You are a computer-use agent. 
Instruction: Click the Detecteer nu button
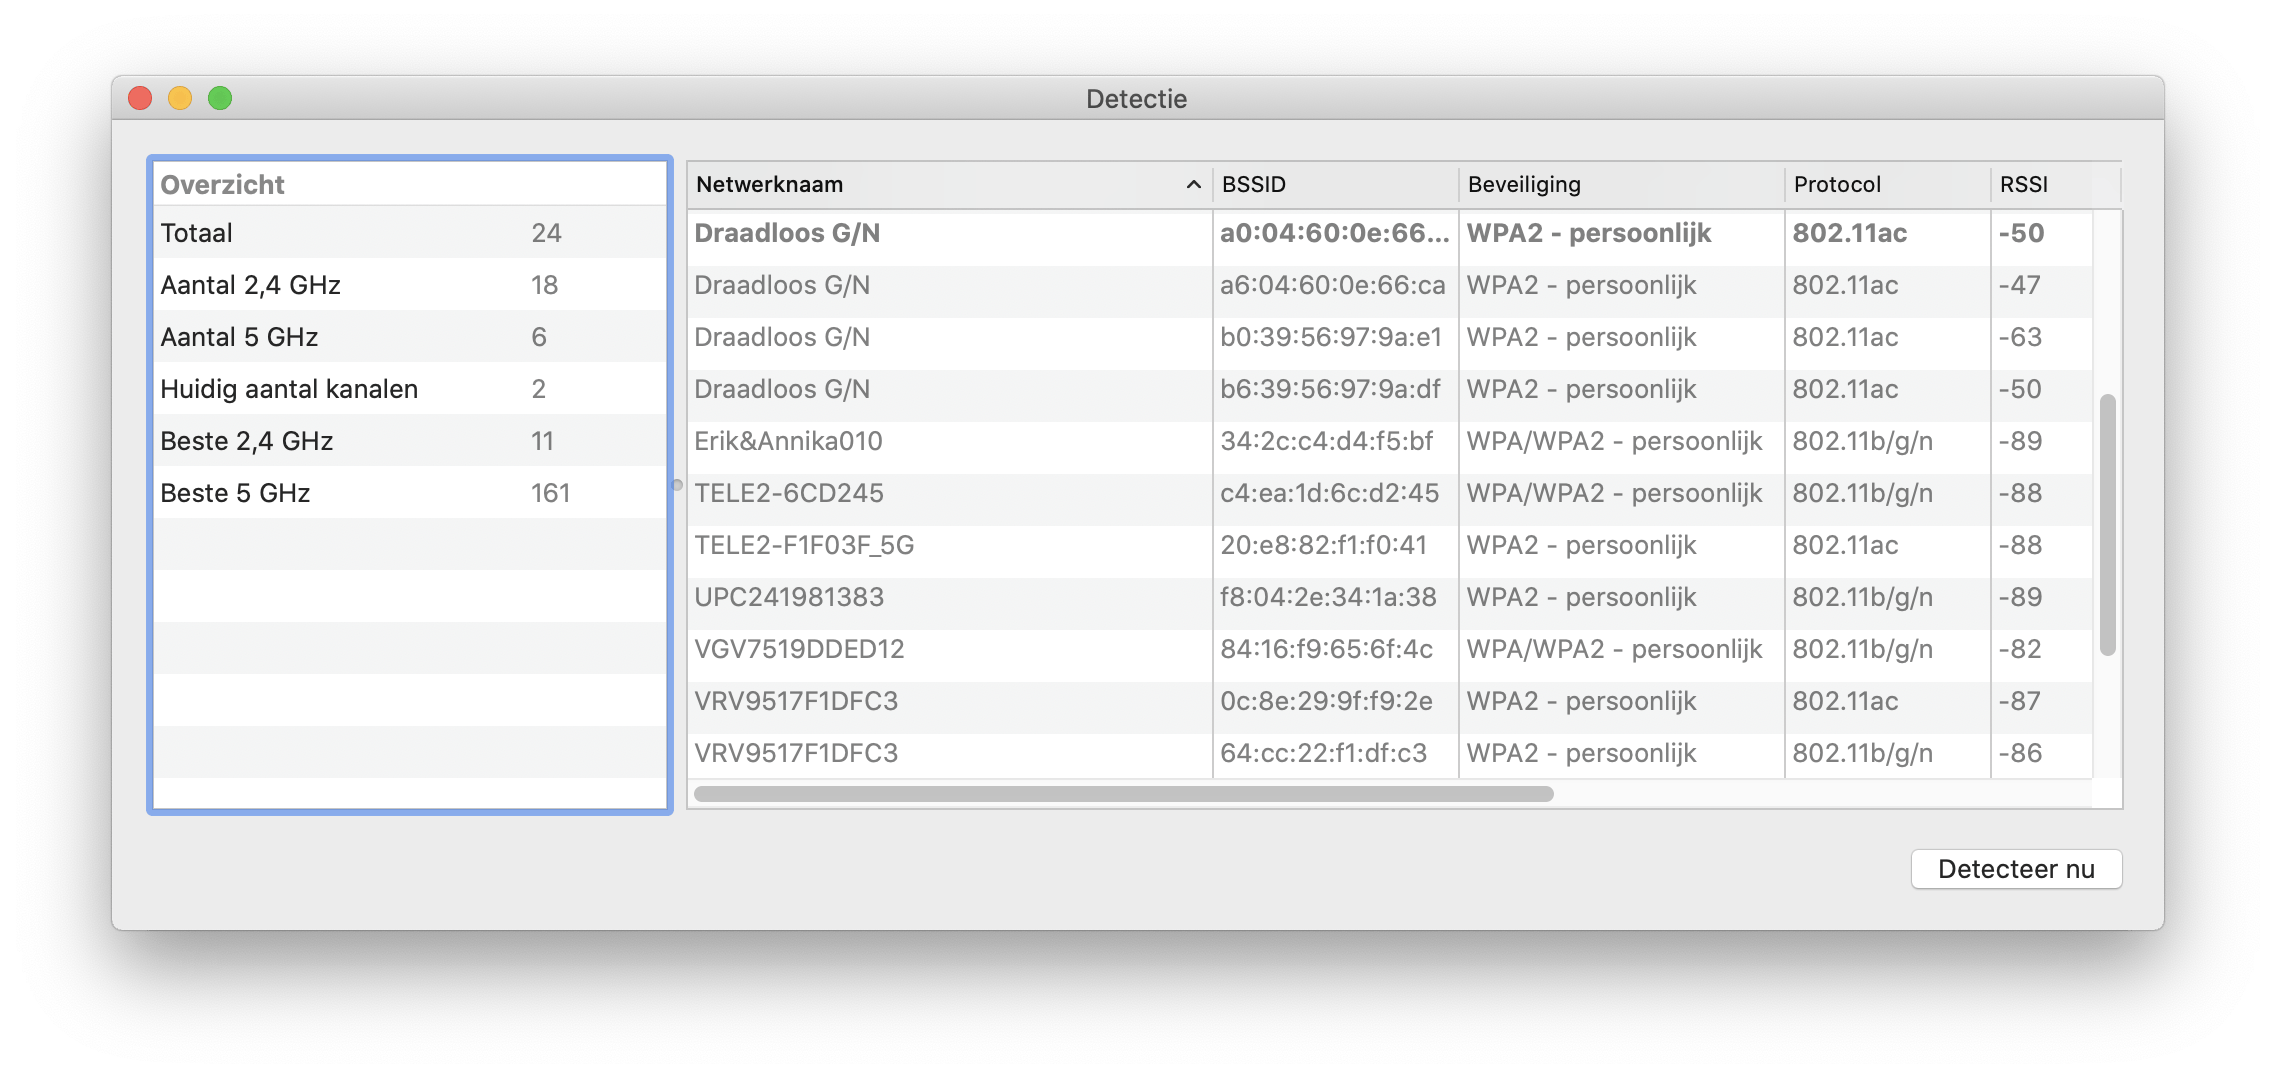tap(2016, 869)
